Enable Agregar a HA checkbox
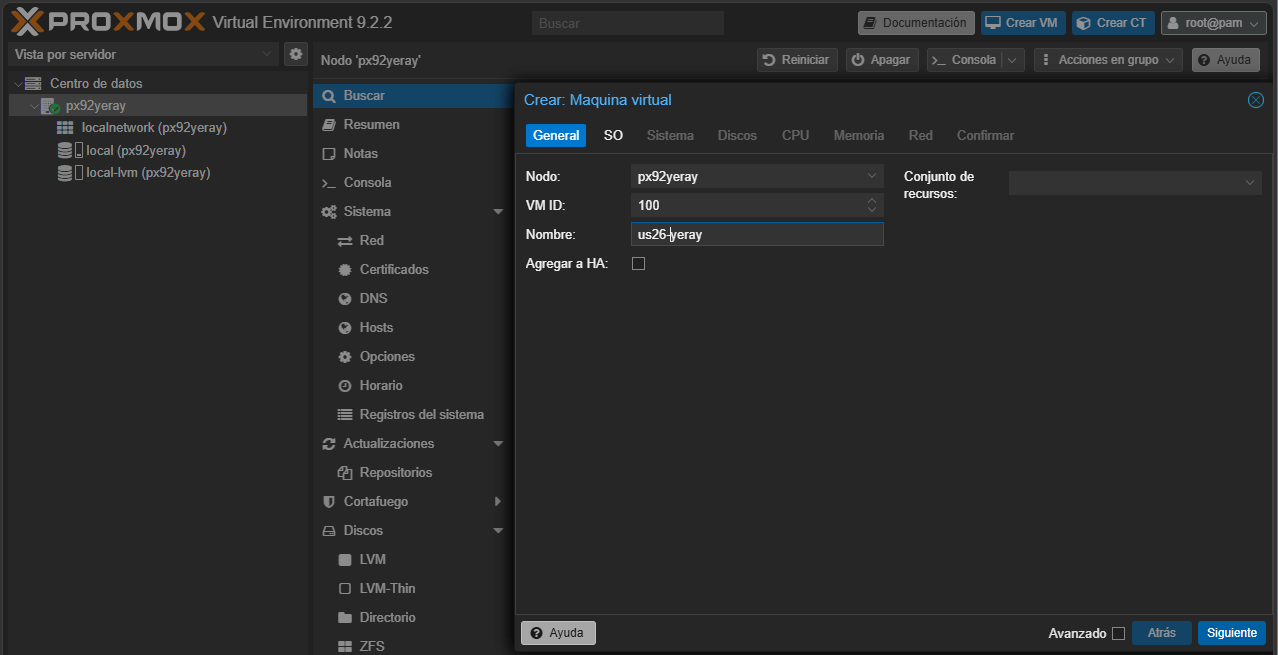The image size is (1278, 655). (x=639, y=264)
